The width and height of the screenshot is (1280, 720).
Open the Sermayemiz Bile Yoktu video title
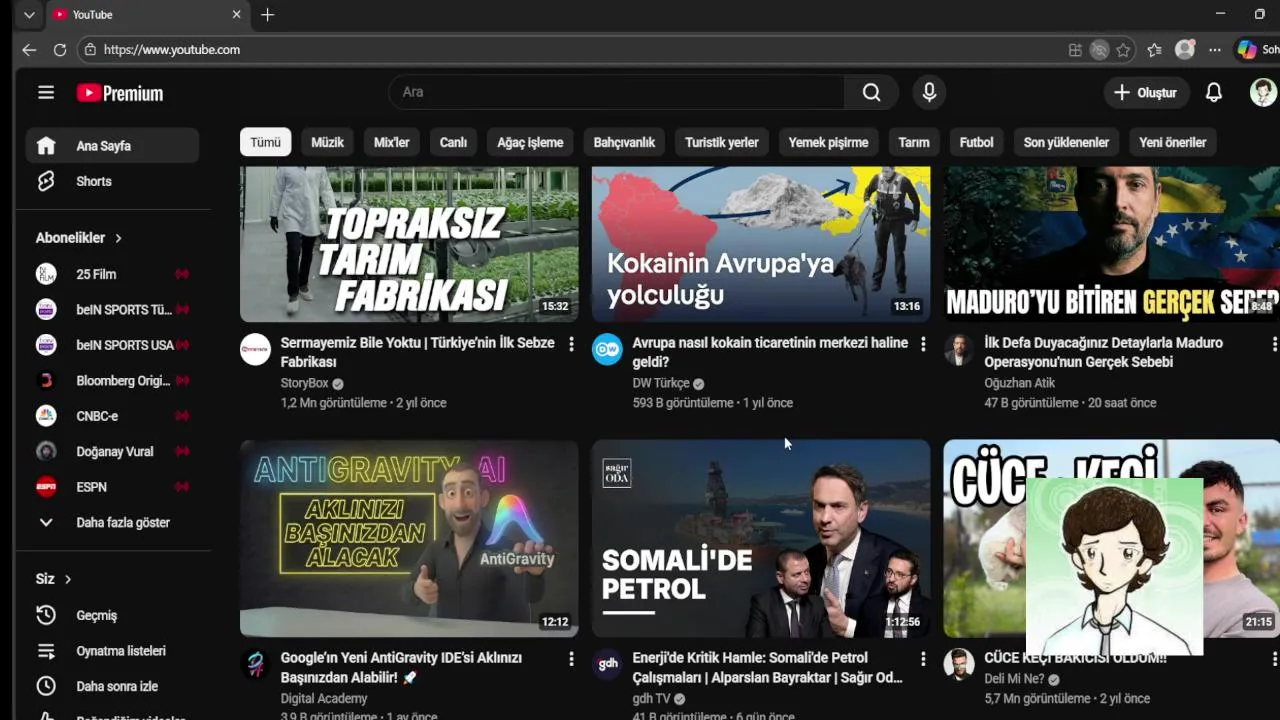[x=417, y=352]
